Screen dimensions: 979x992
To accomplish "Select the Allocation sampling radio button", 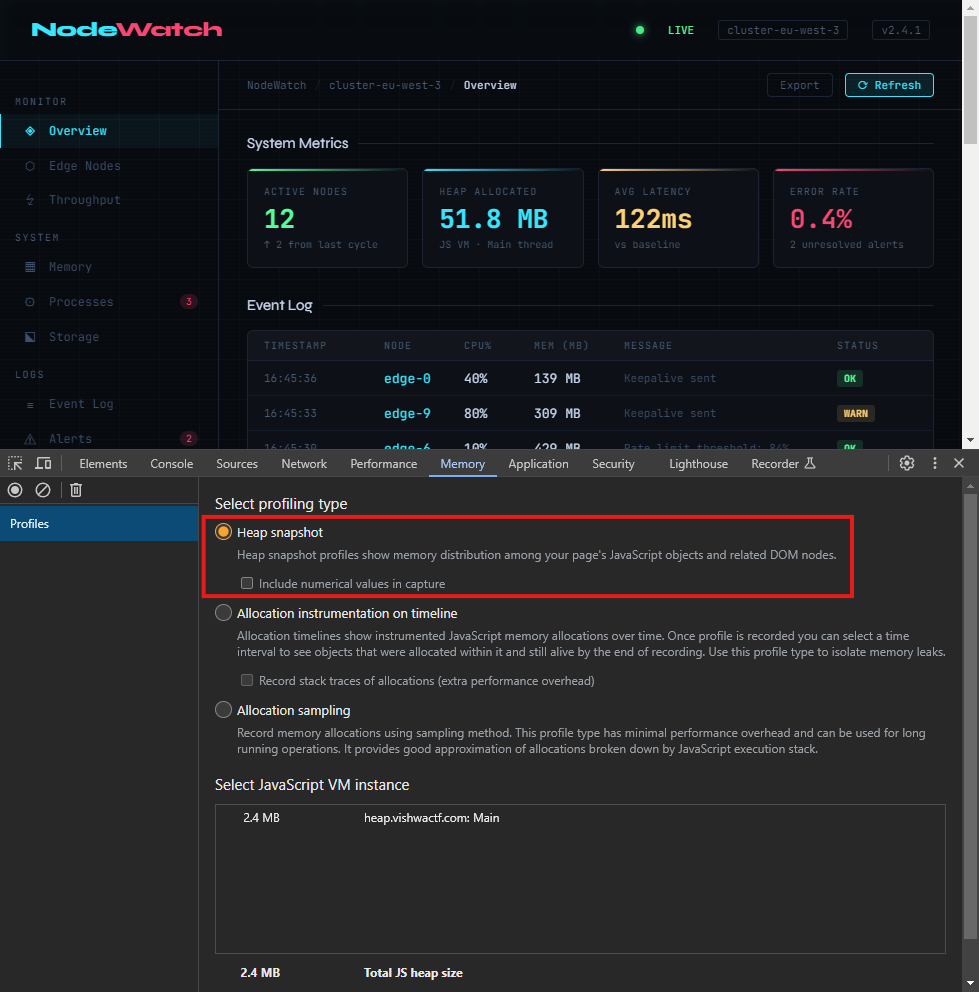I will click(x=223, y=710).
